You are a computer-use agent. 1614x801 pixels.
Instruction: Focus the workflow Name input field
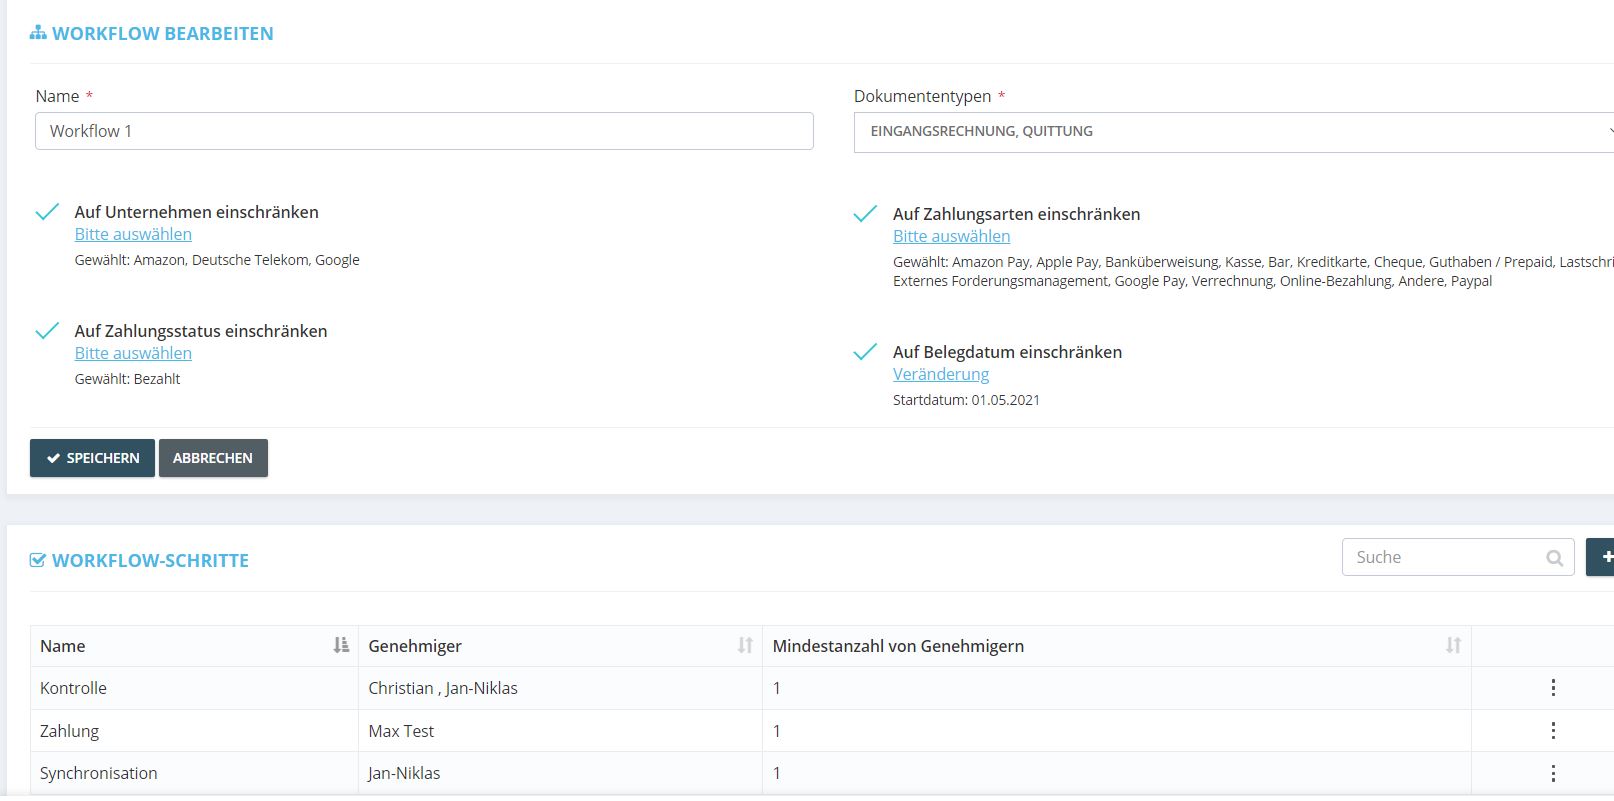(x=424, y=131)
